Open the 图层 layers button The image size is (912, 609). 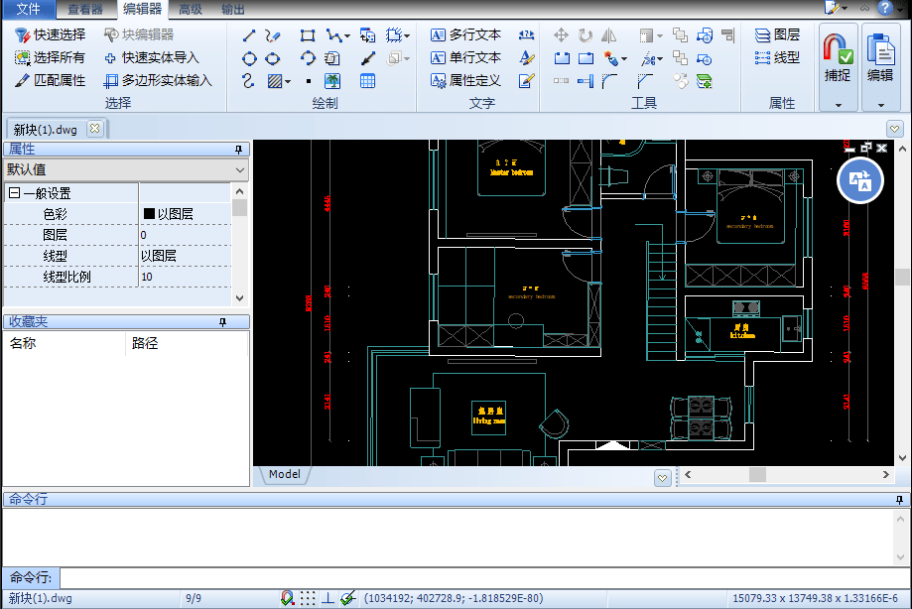point(777,35)
